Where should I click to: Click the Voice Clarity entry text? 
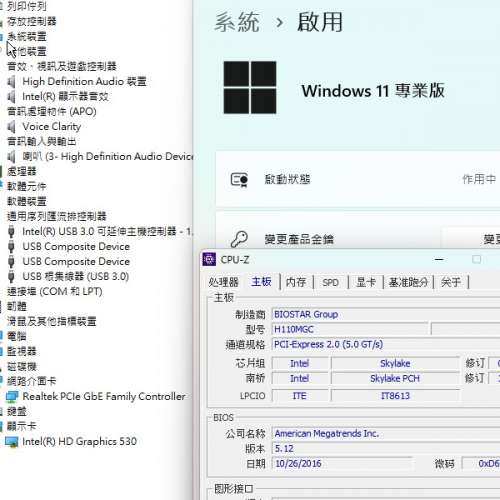tap(52, 127)
